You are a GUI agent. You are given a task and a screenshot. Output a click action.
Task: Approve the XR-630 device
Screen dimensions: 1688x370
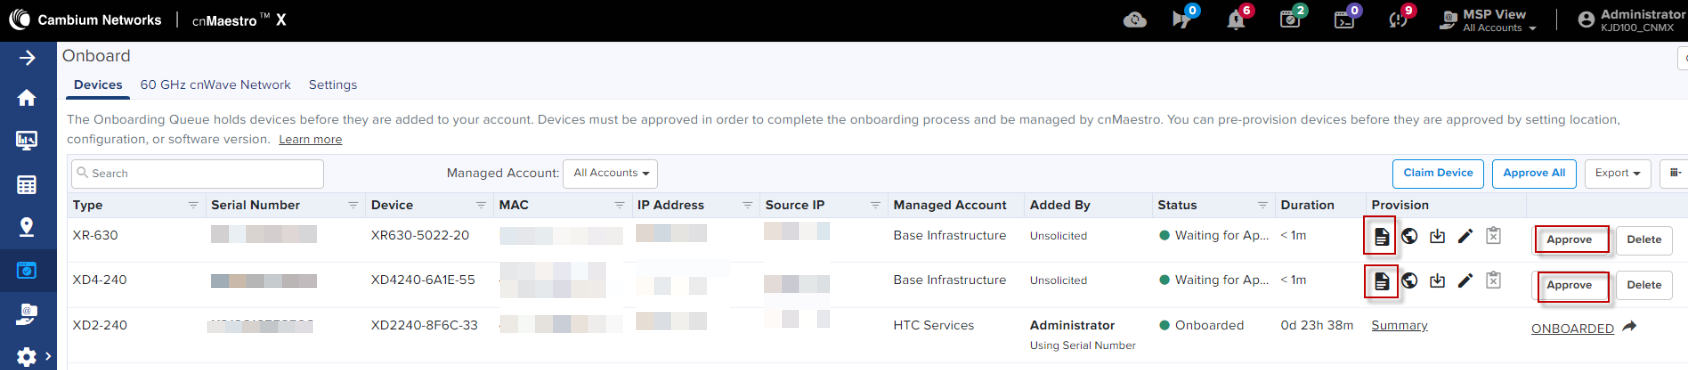[x=1569, y=240]
